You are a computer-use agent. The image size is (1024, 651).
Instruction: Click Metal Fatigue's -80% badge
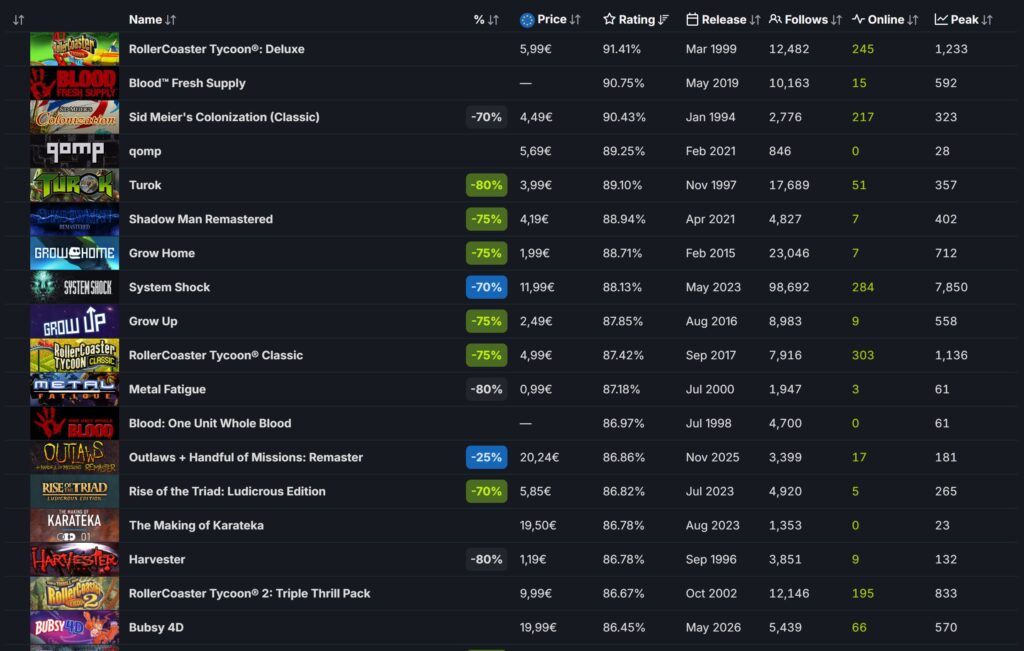point(487,389)
